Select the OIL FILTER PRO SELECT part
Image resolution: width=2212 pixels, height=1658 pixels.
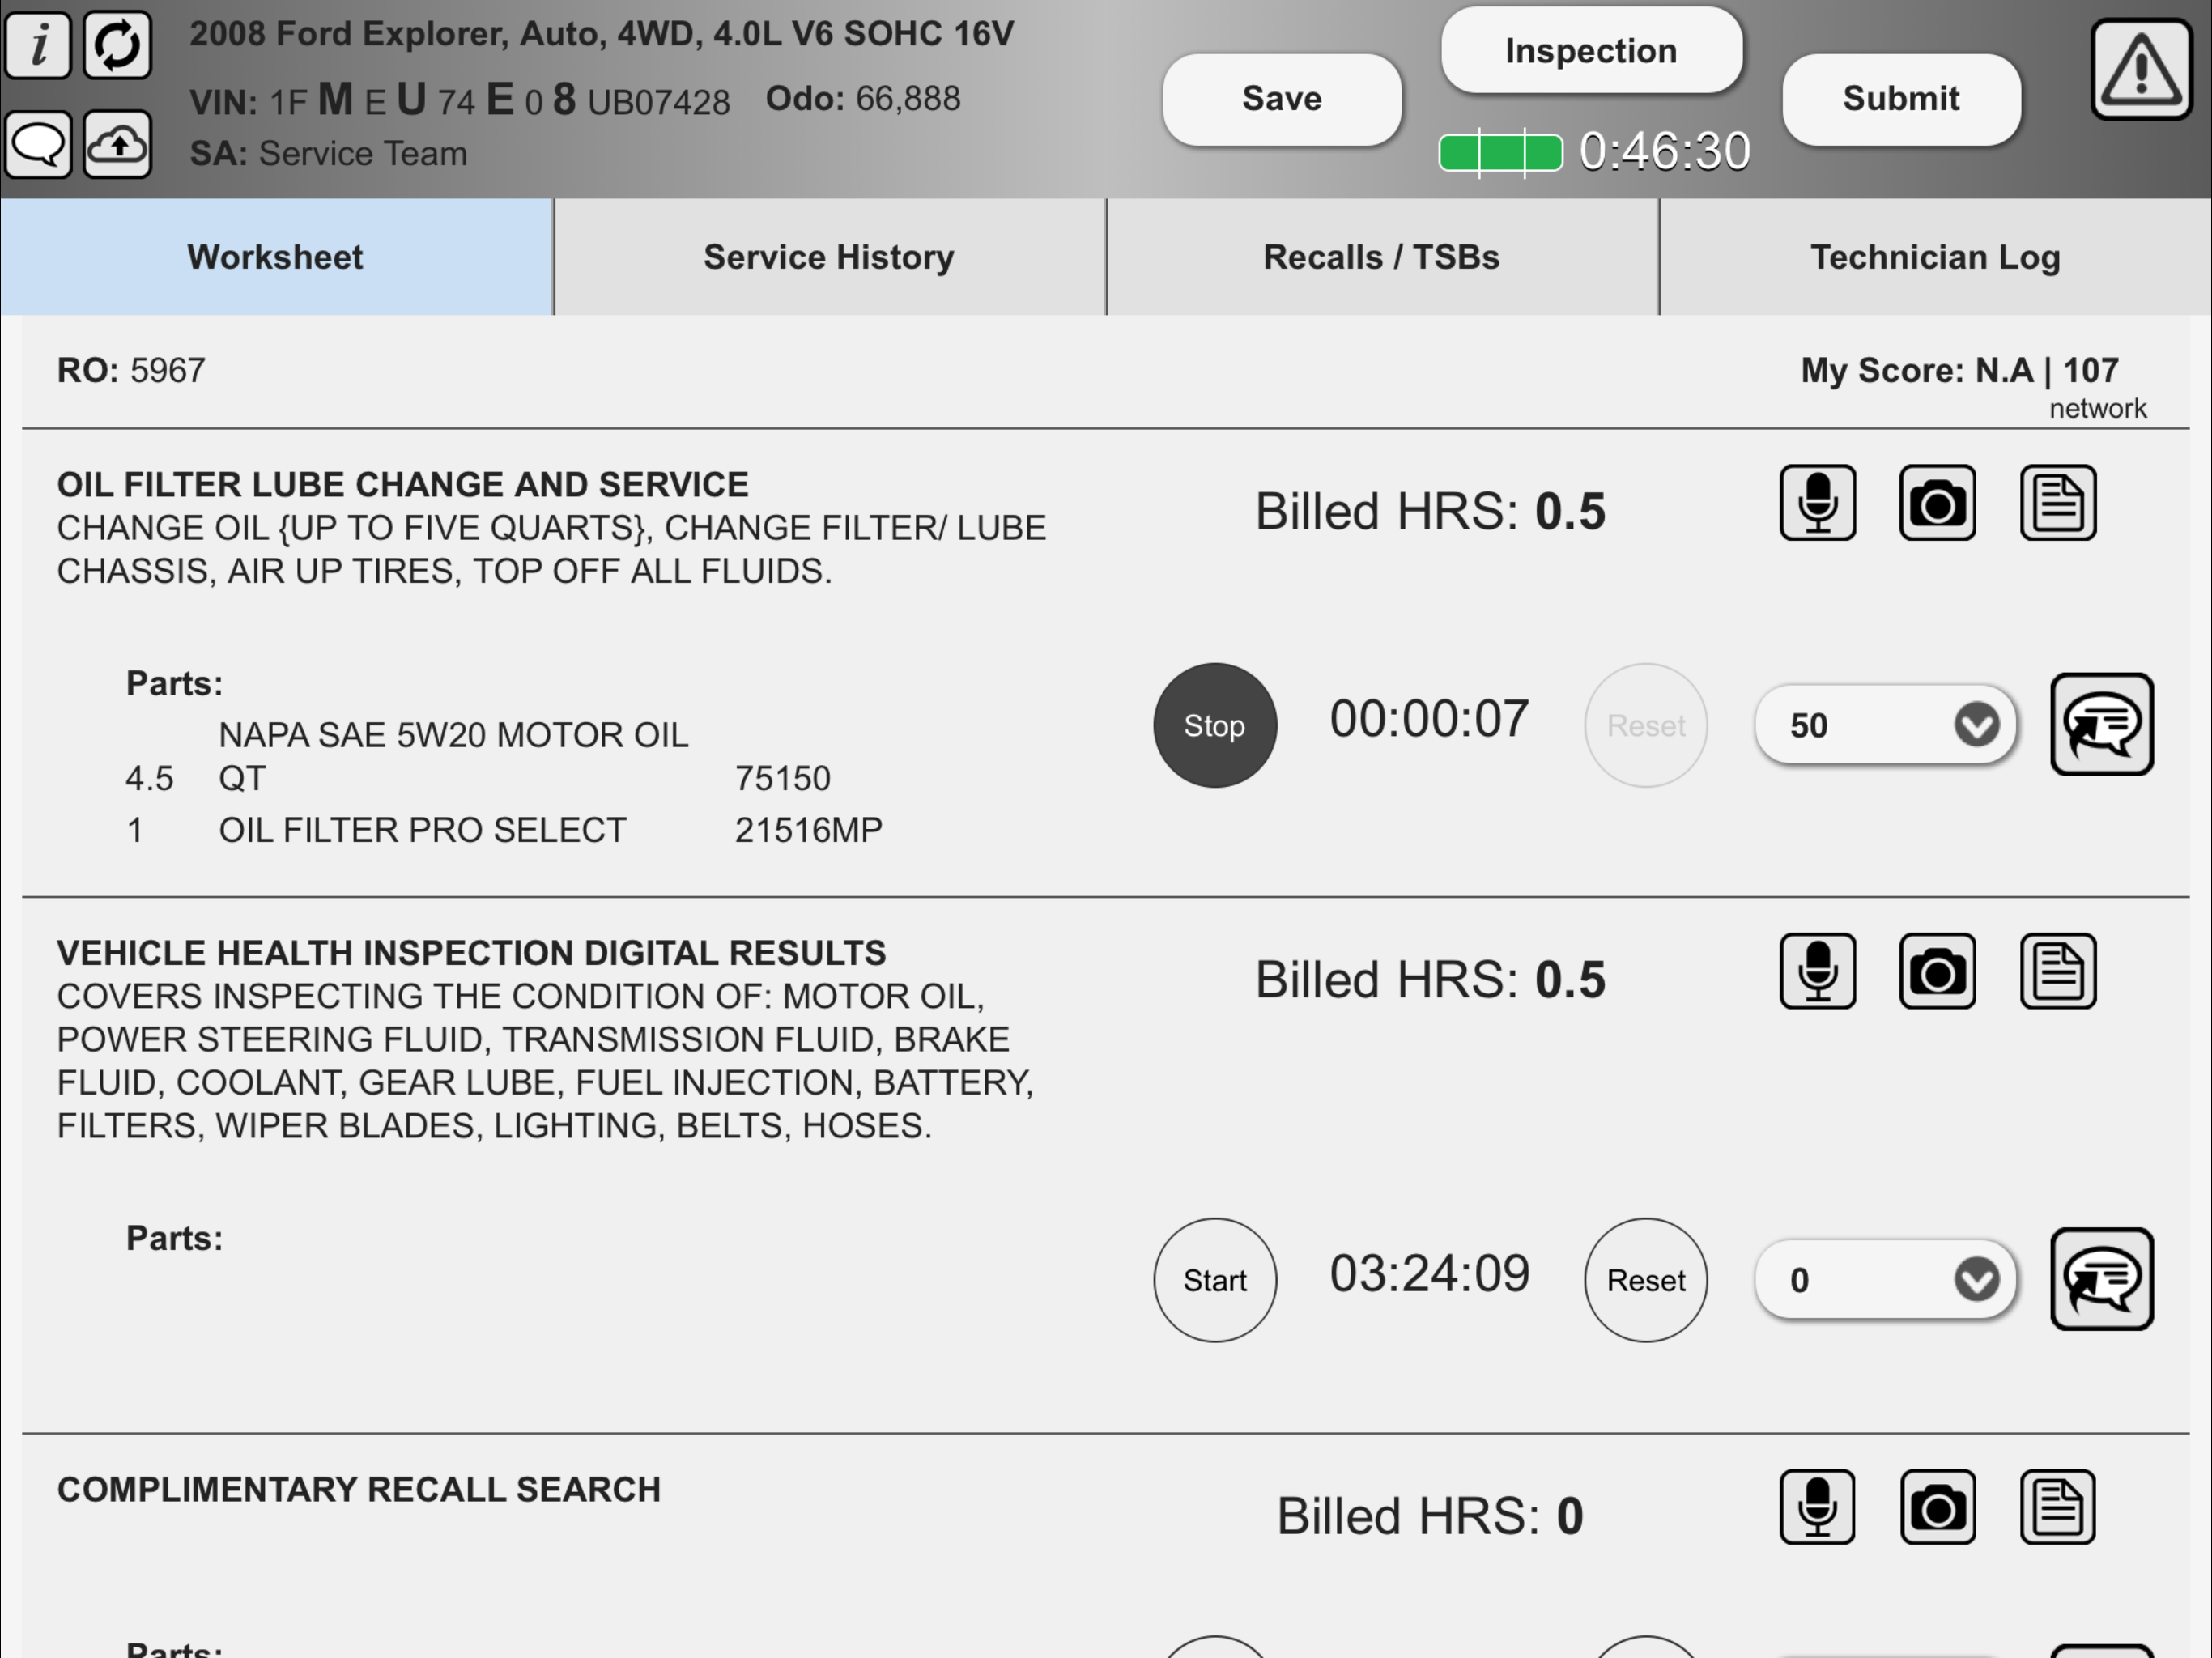[422, 830]
